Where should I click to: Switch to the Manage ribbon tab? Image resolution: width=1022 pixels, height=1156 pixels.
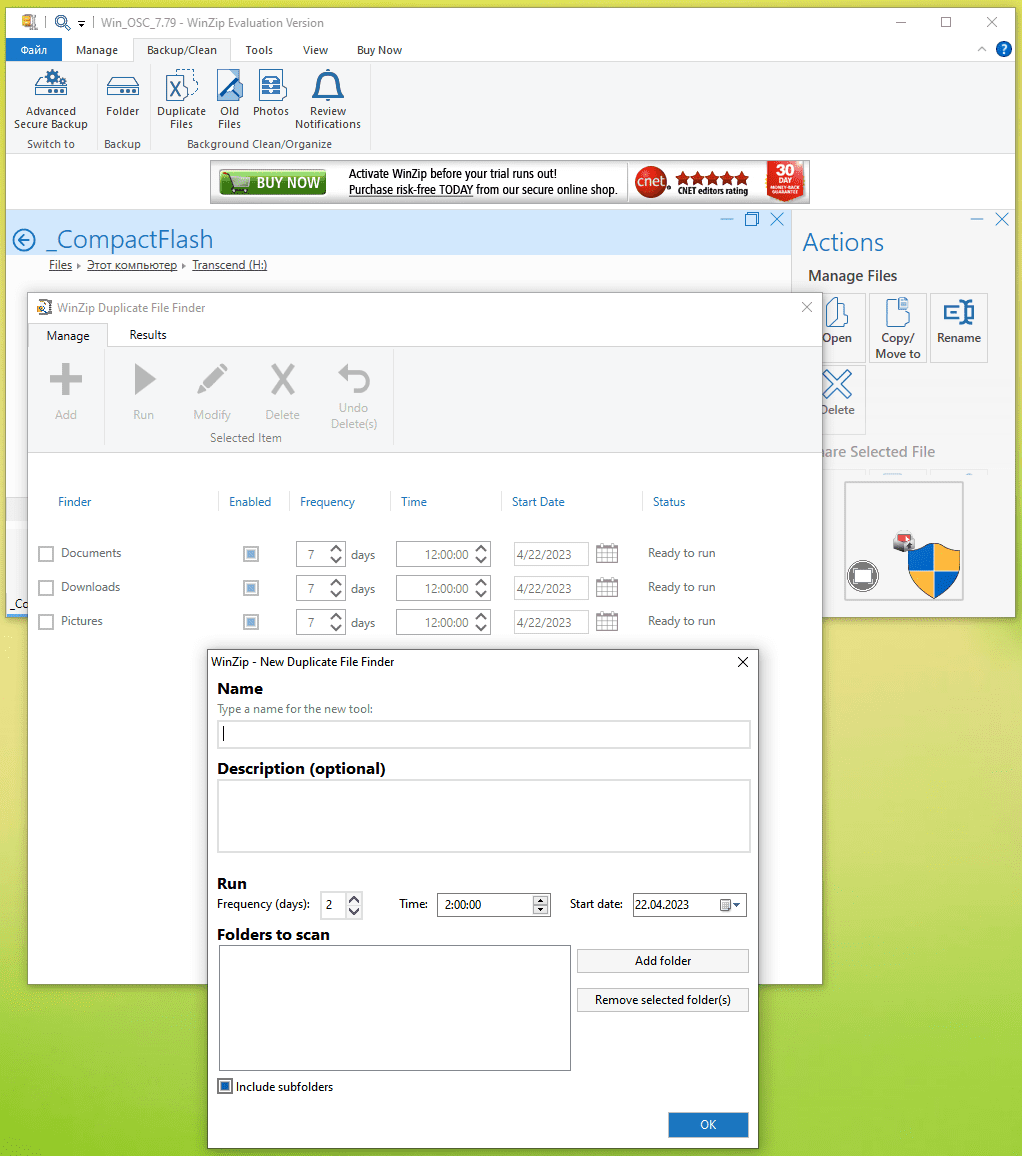[x=97, y=49]
